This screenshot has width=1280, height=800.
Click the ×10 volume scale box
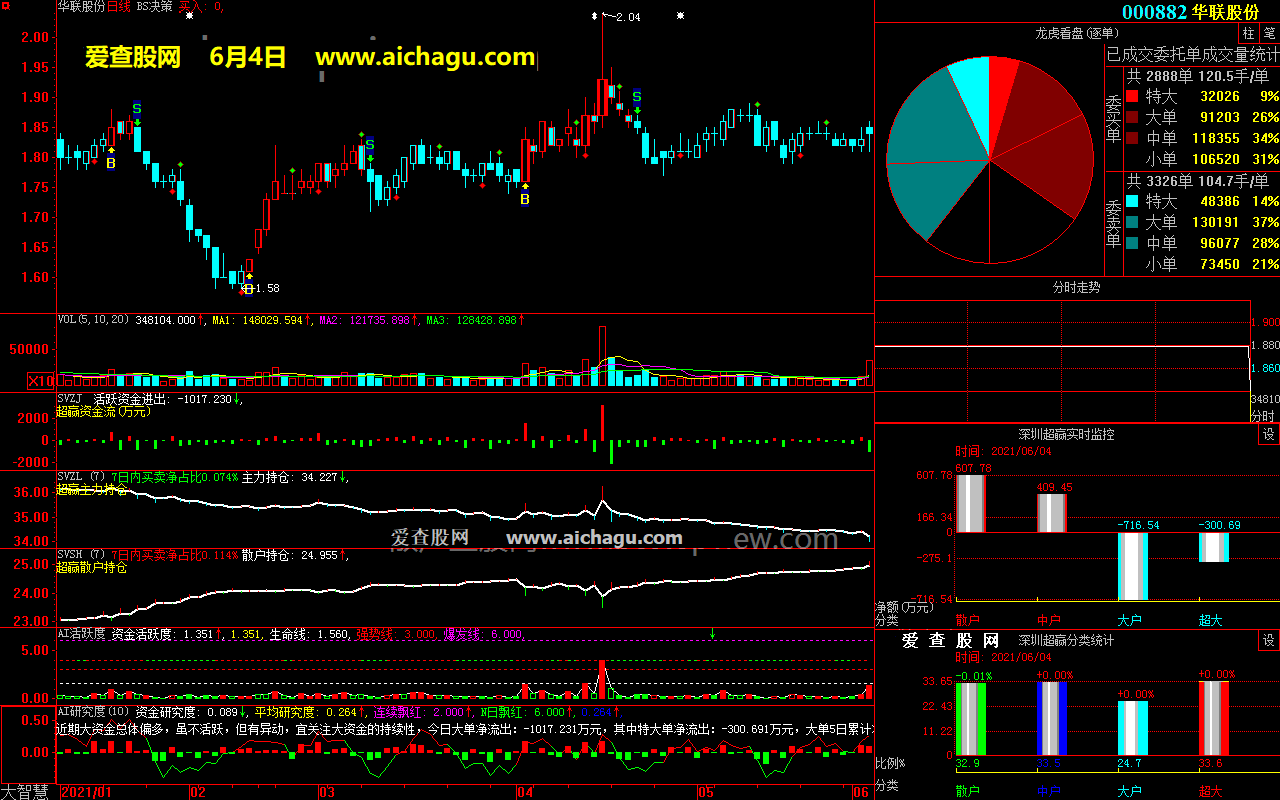(x=41, y=380)
